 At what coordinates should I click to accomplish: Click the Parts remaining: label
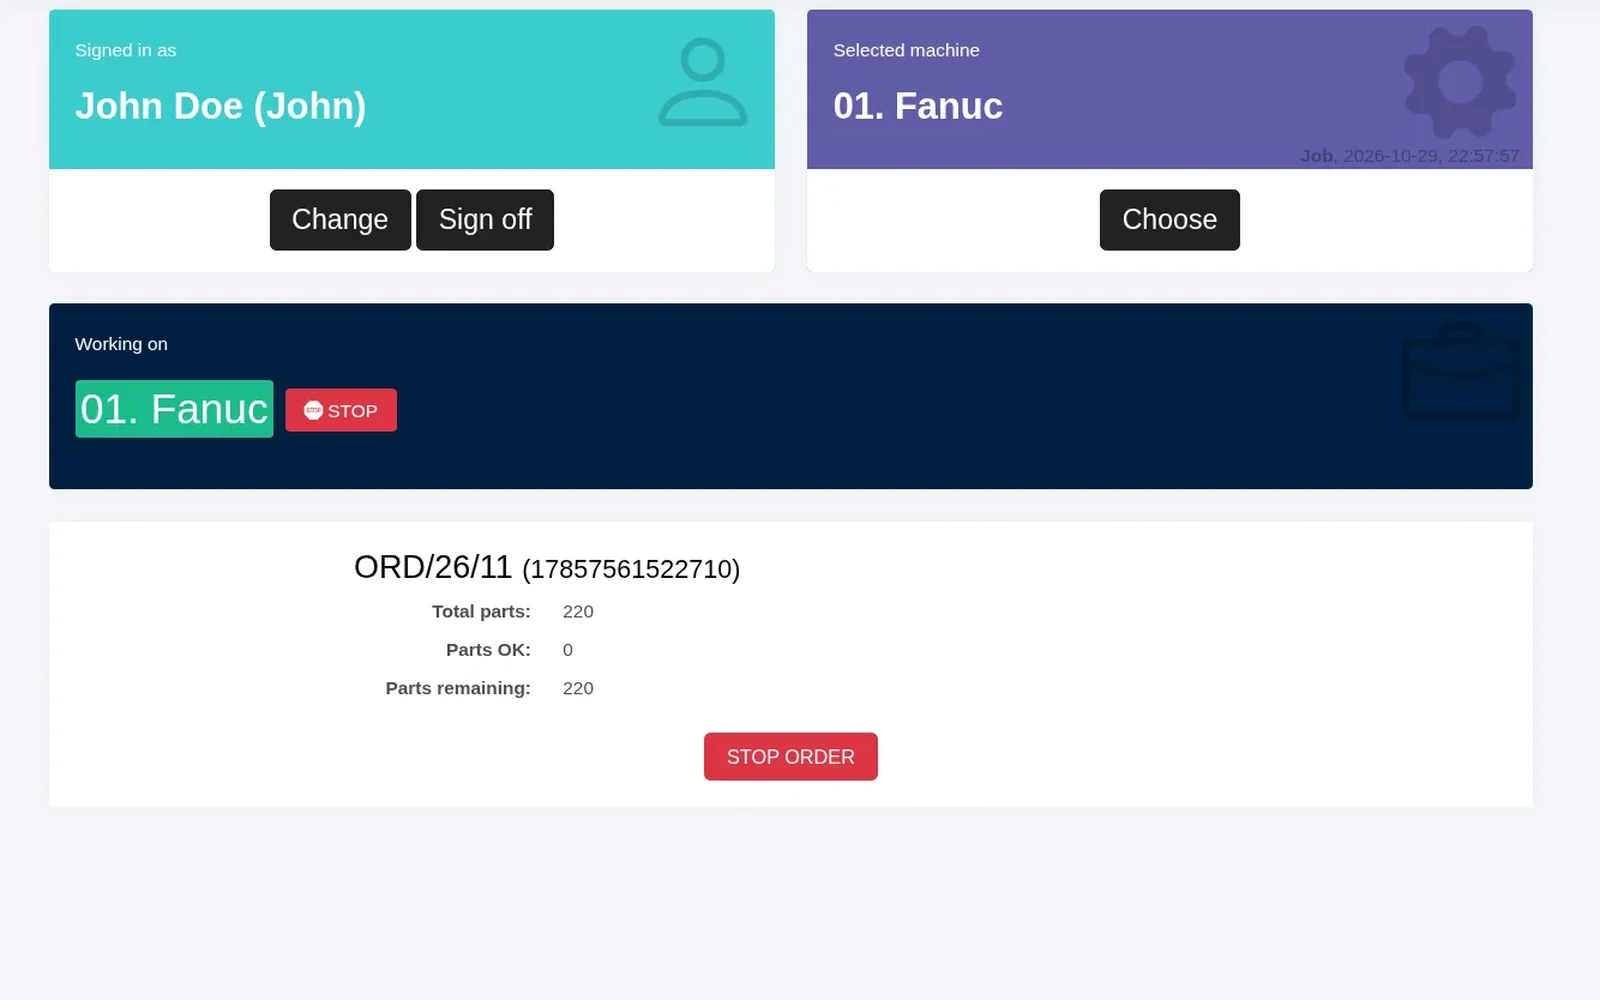[458, 689]
